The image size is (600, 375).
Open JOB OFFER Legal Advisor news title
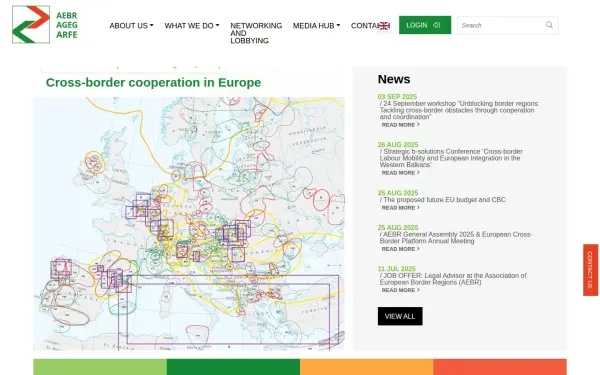pyautogui.click(x=453, y=279)
